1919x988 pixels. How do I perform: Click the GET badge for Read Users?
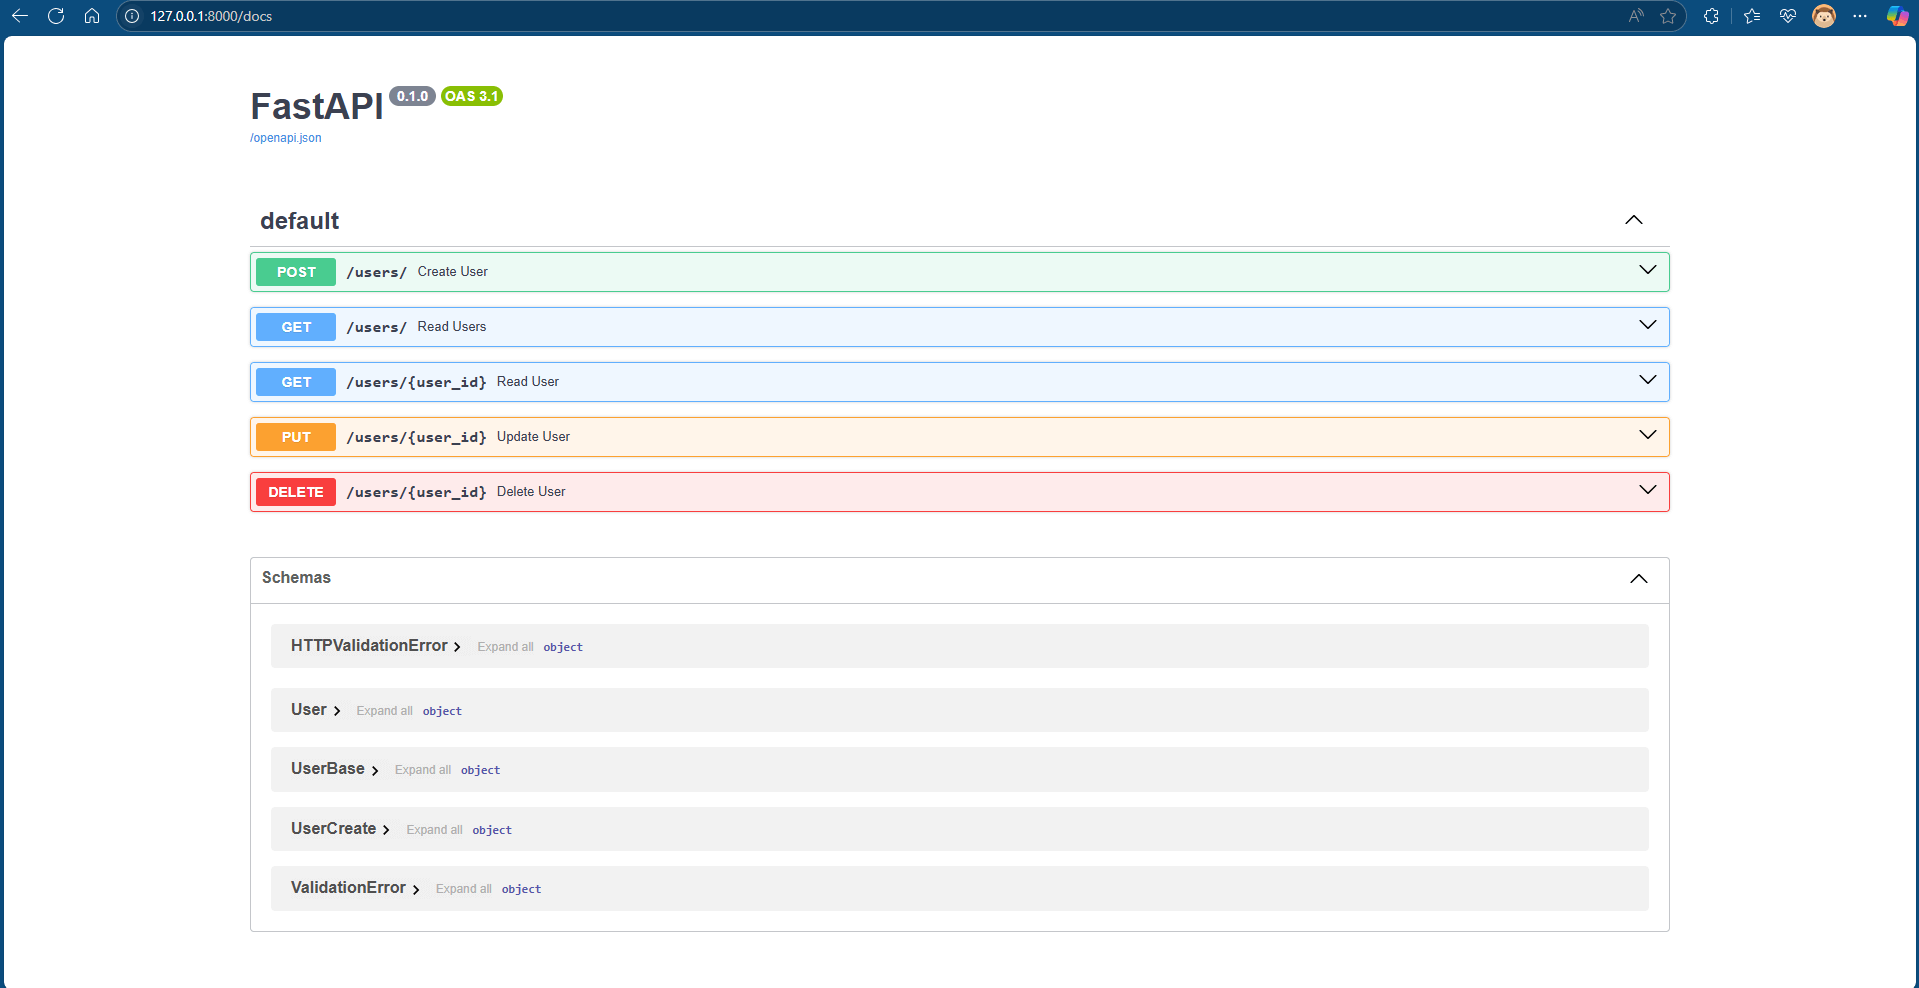pos(296,327)
